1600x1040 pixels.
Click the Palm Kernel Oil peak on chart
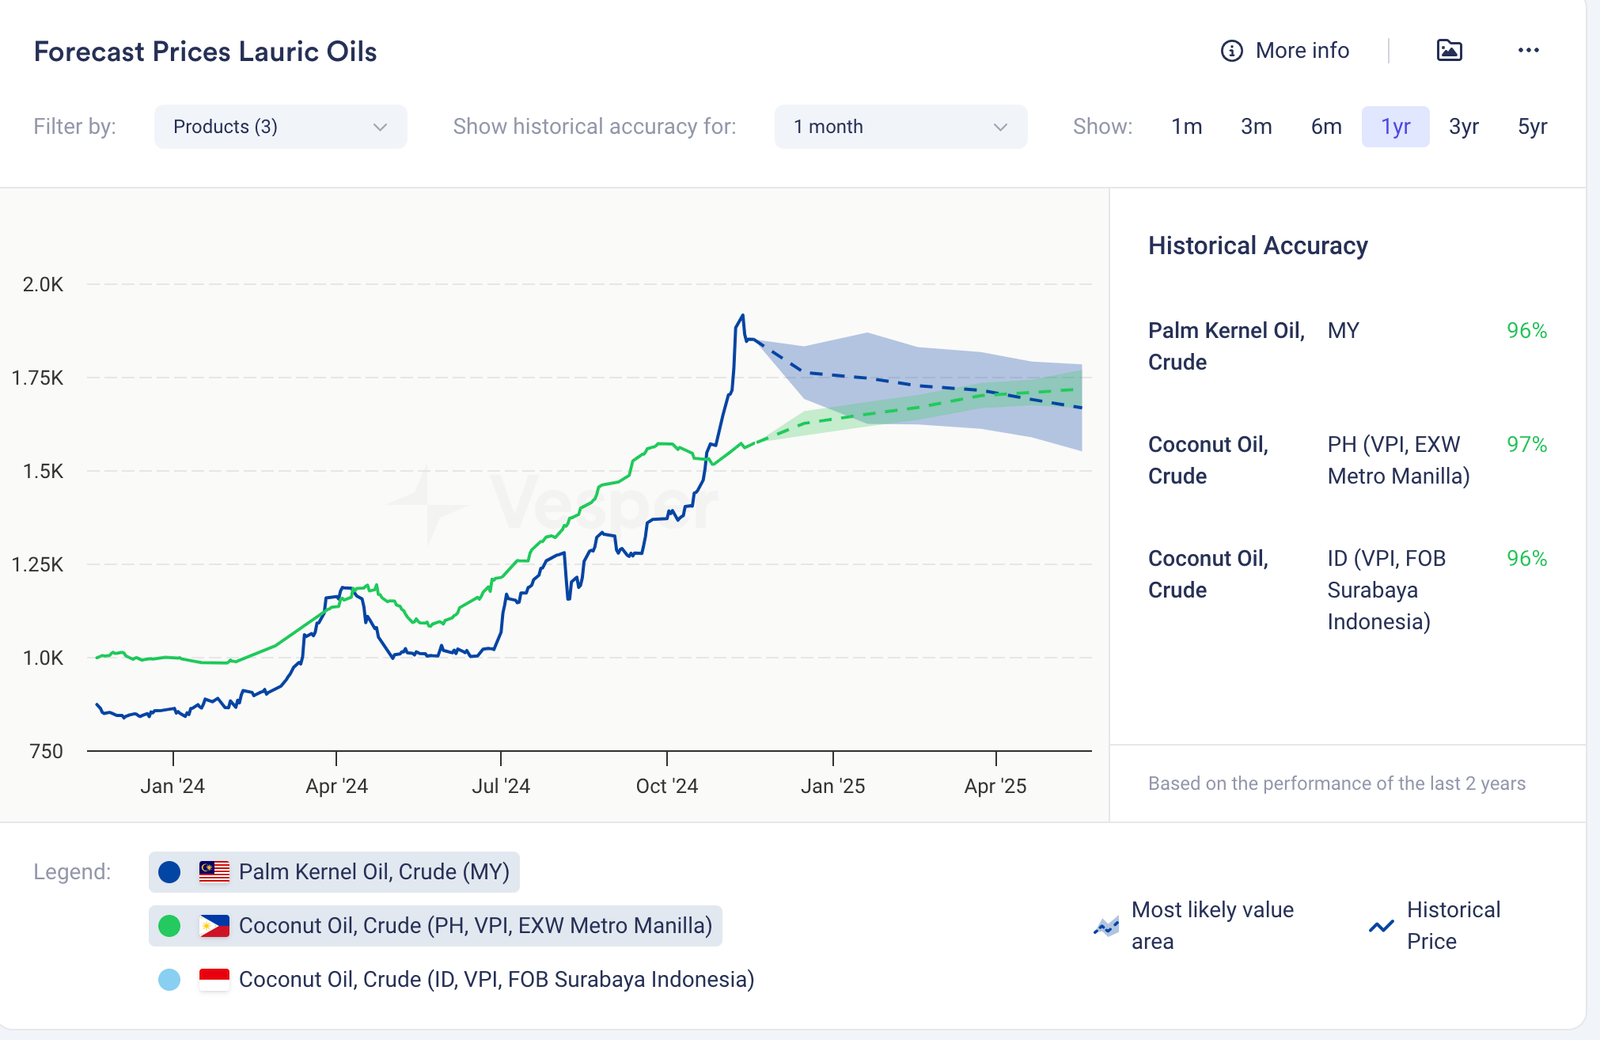(x=742, y=317)
